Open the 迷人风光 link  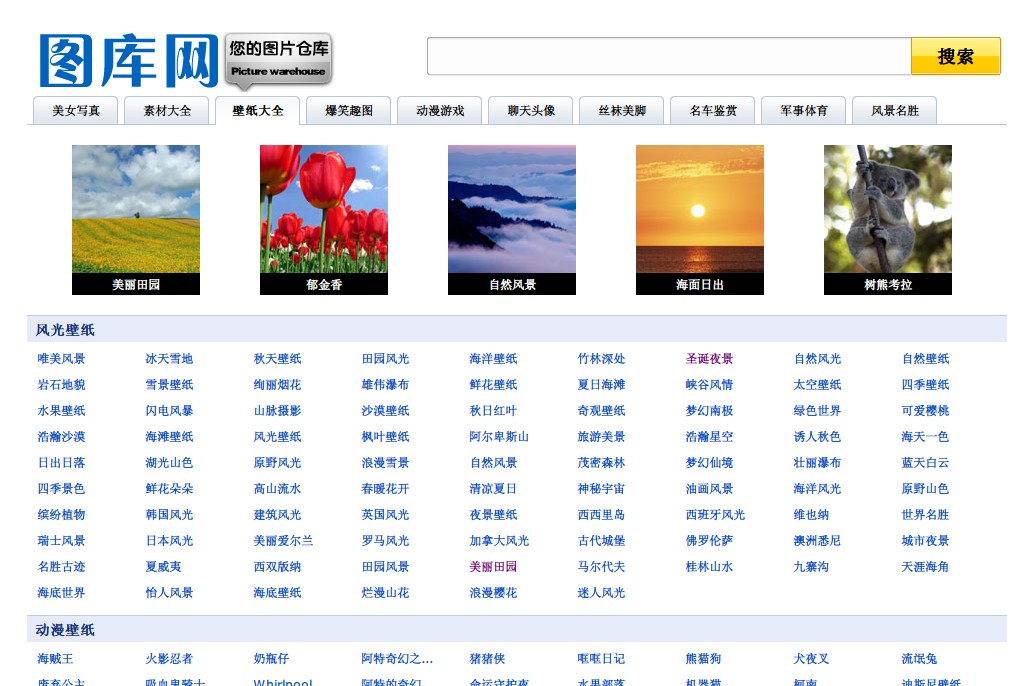(601, 593)
